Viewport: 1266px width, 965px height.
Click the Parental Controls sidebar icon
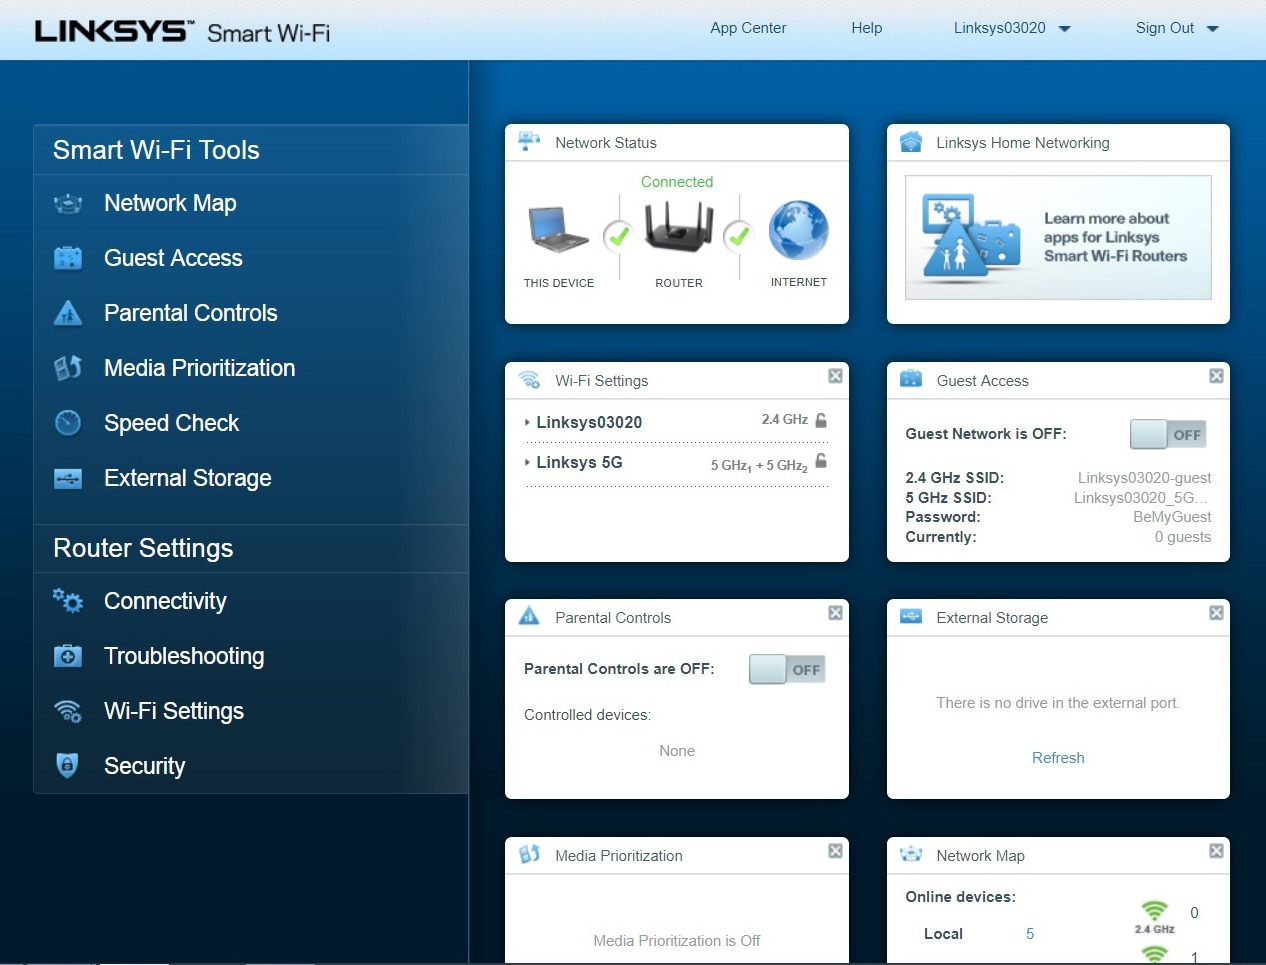click(68, 313)
